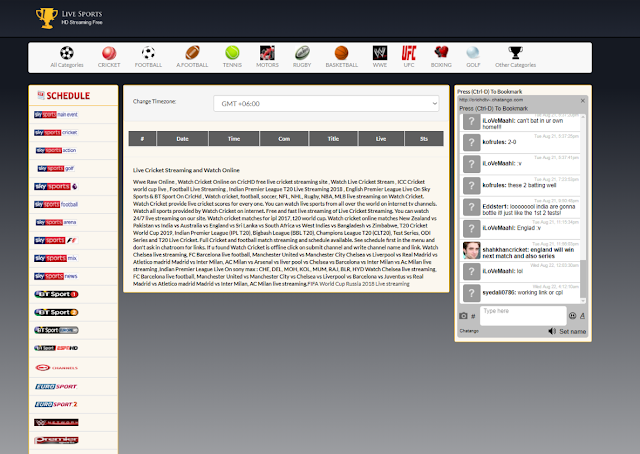Select the Cricket category ball icon
640x454 pixels.
click(109, 53)
